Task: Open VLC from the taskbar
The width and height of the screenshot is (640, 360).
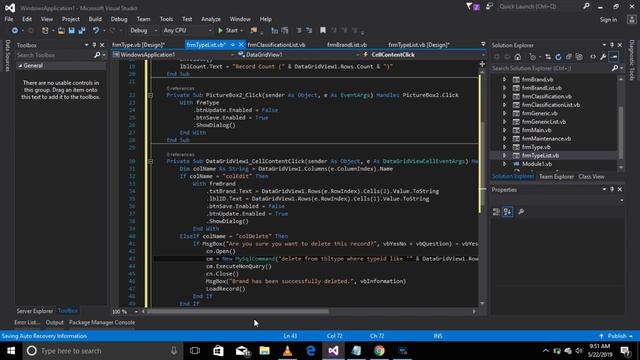Action: click(287, 351)
